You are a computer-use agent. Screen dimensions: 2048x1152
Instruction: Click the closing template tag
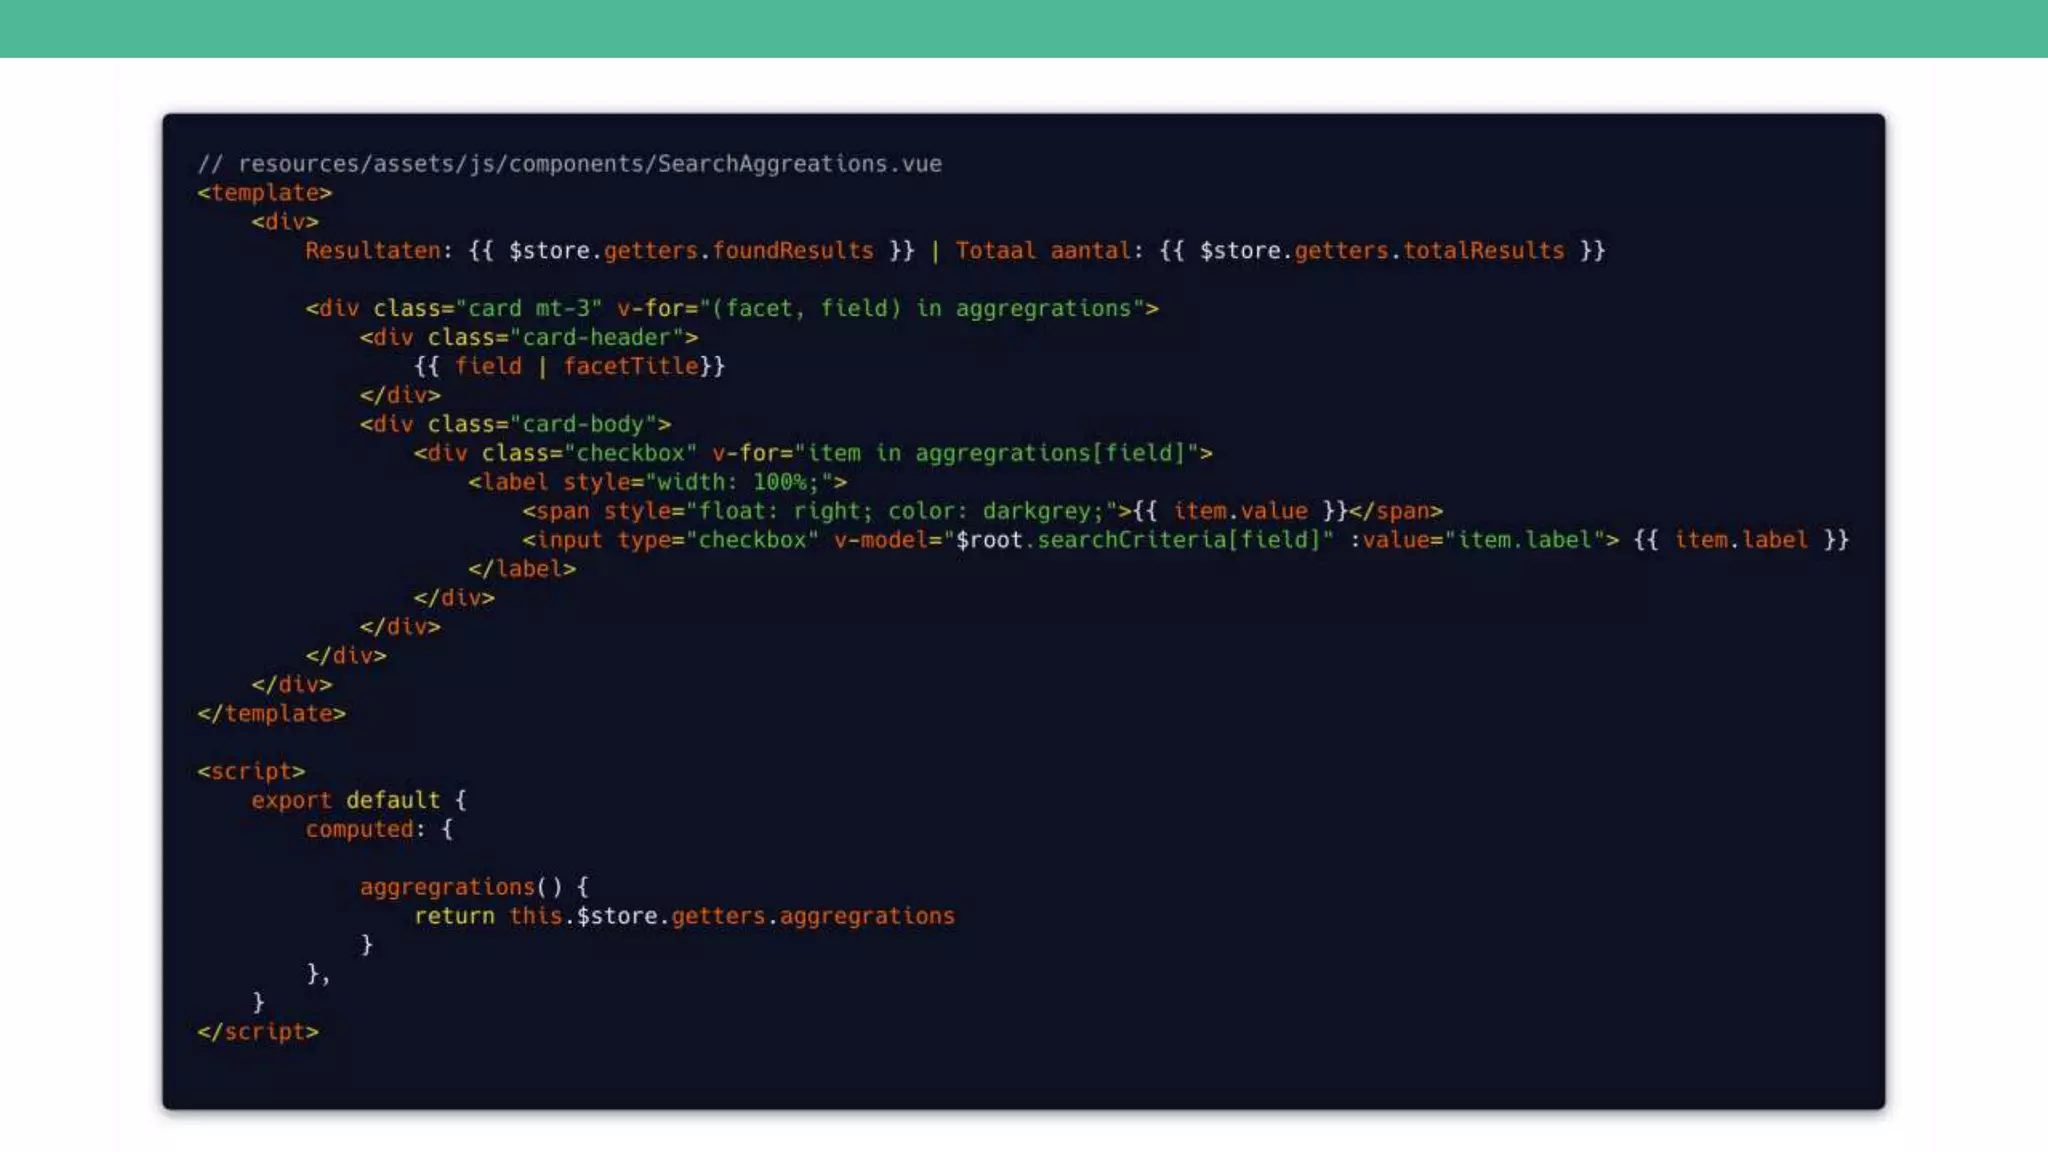click(x=271, y=714)
